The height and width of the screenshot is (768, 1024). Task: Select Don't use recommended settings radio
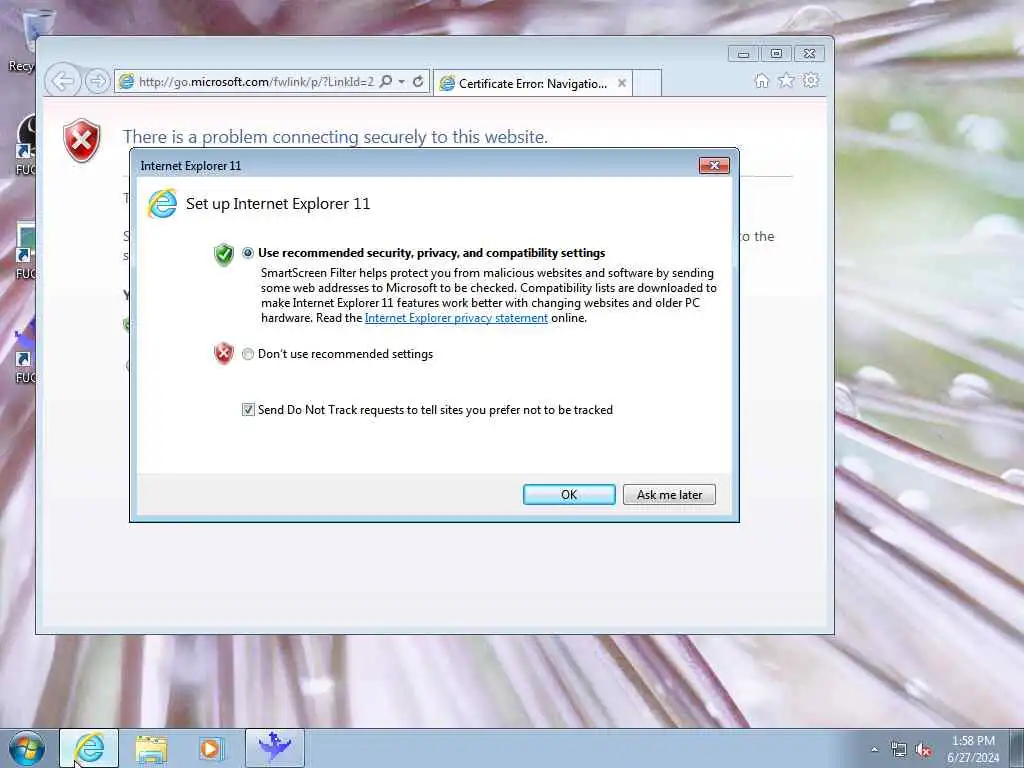[x=248, y=354]
